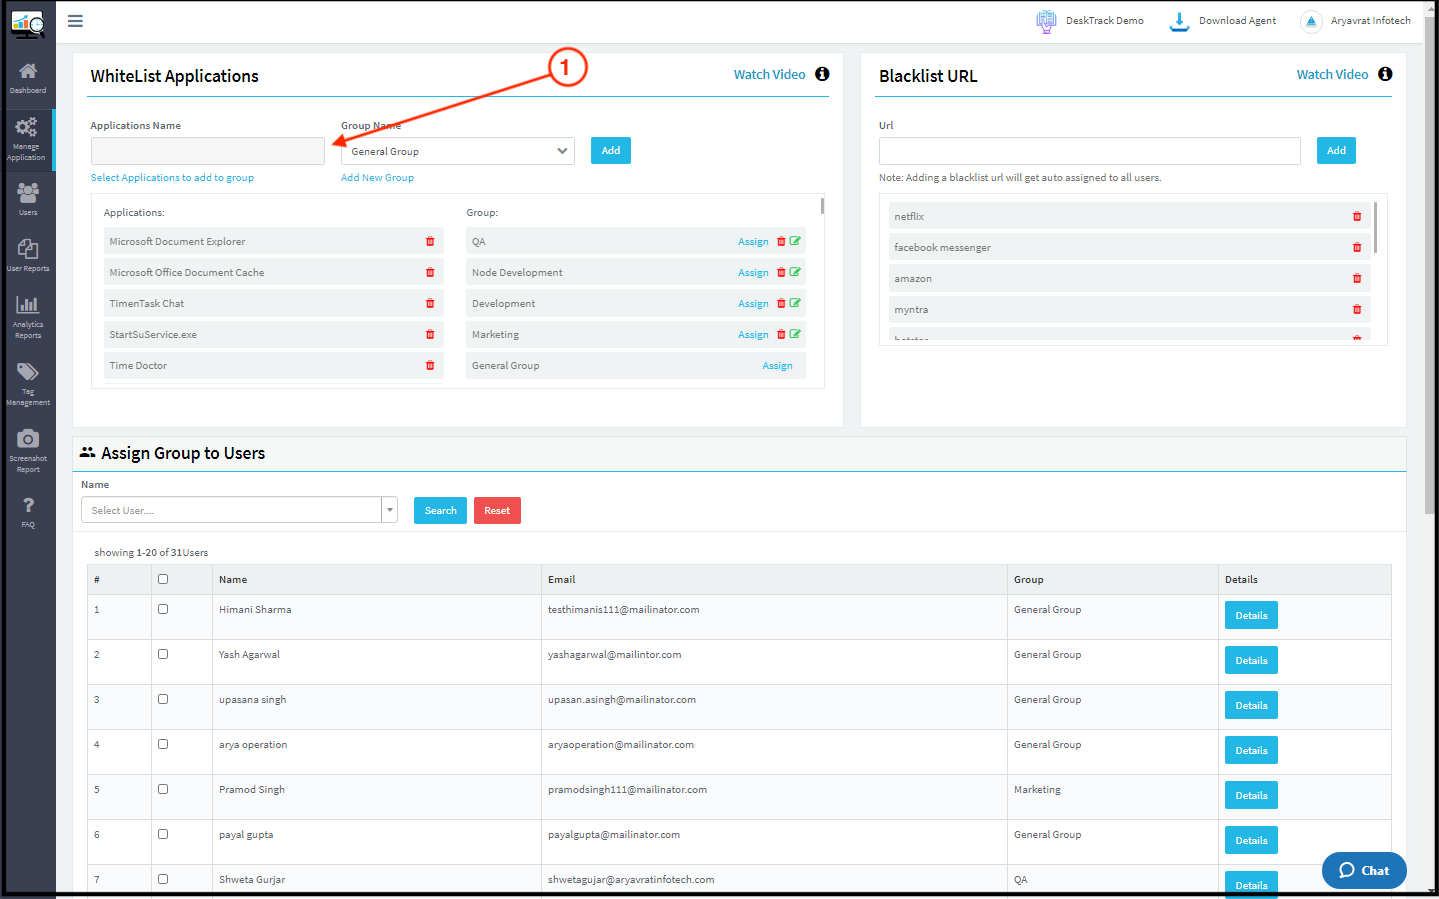The height and width of the screenshot is (899, 1439).
Task: Edit the Node Development group
Action: pos(795,272)
